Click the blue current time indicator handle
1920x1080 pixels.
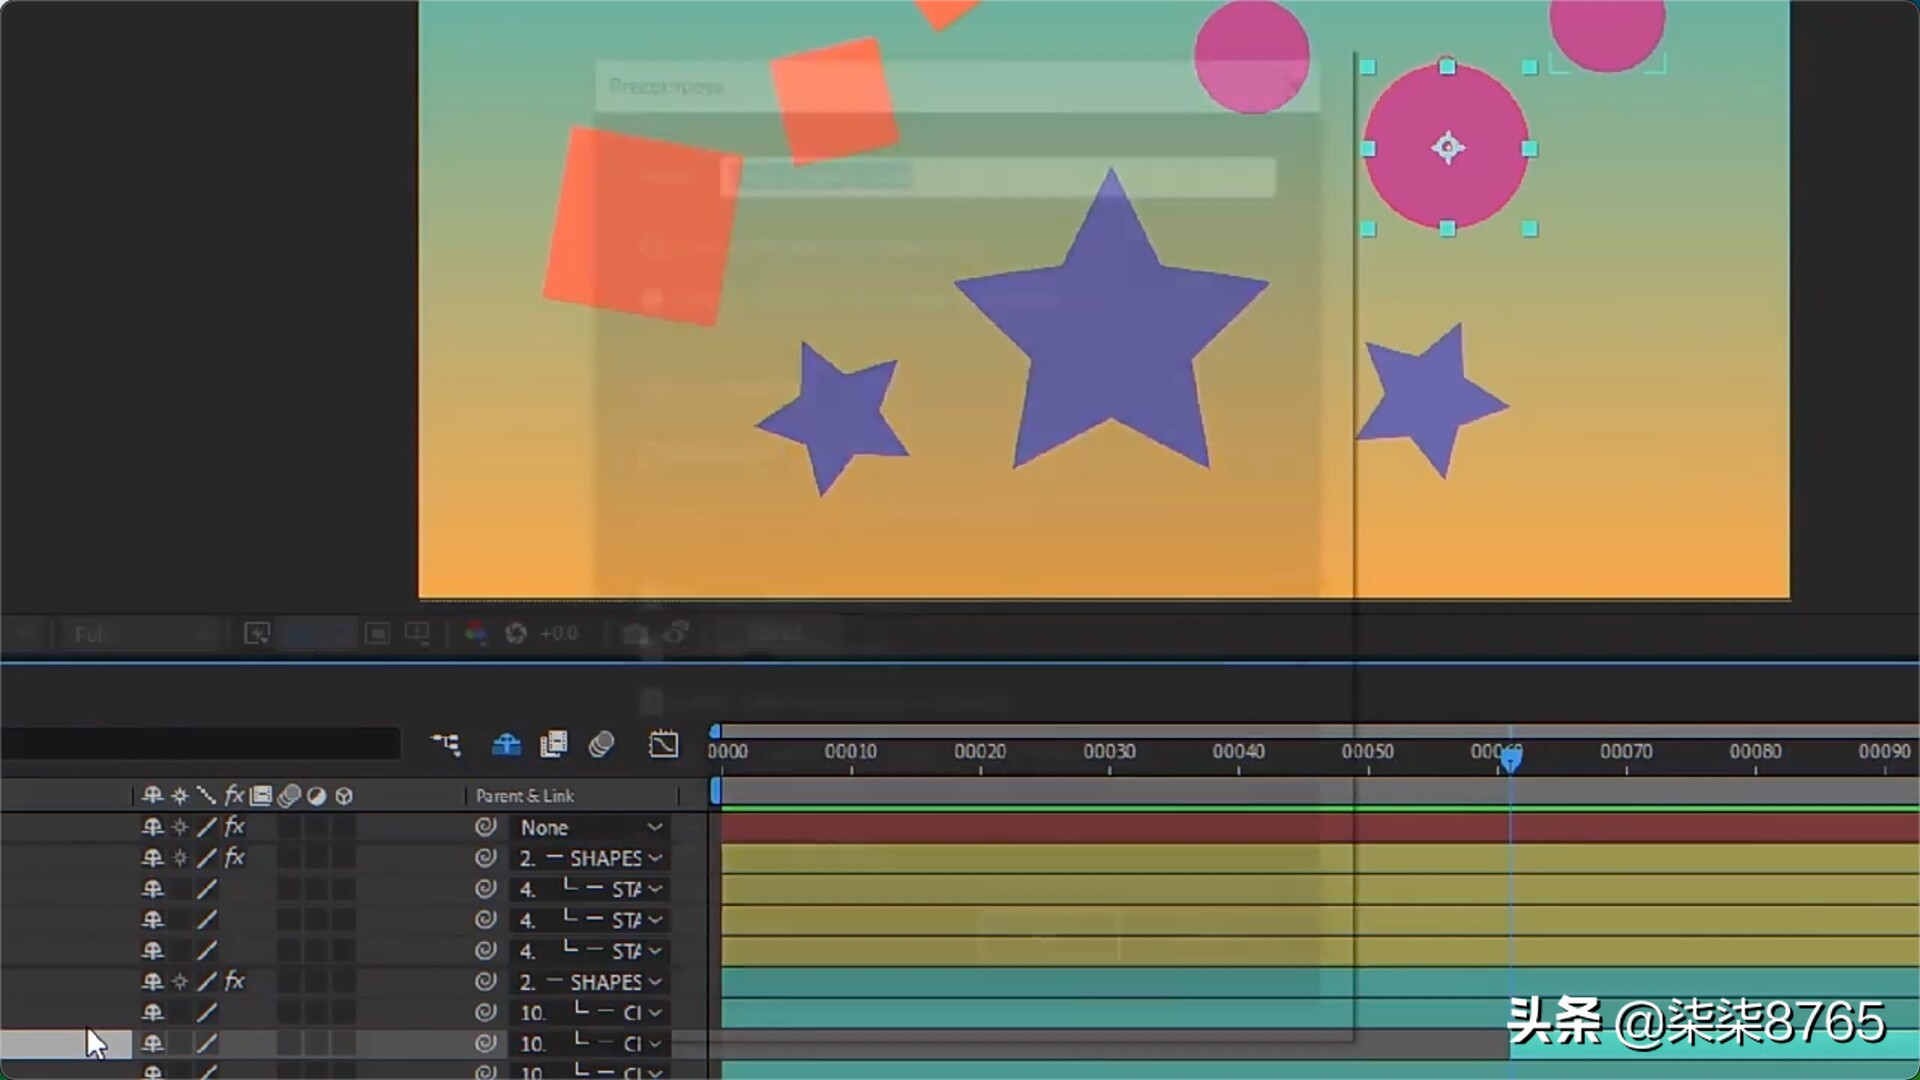(x=1511, y=761)
